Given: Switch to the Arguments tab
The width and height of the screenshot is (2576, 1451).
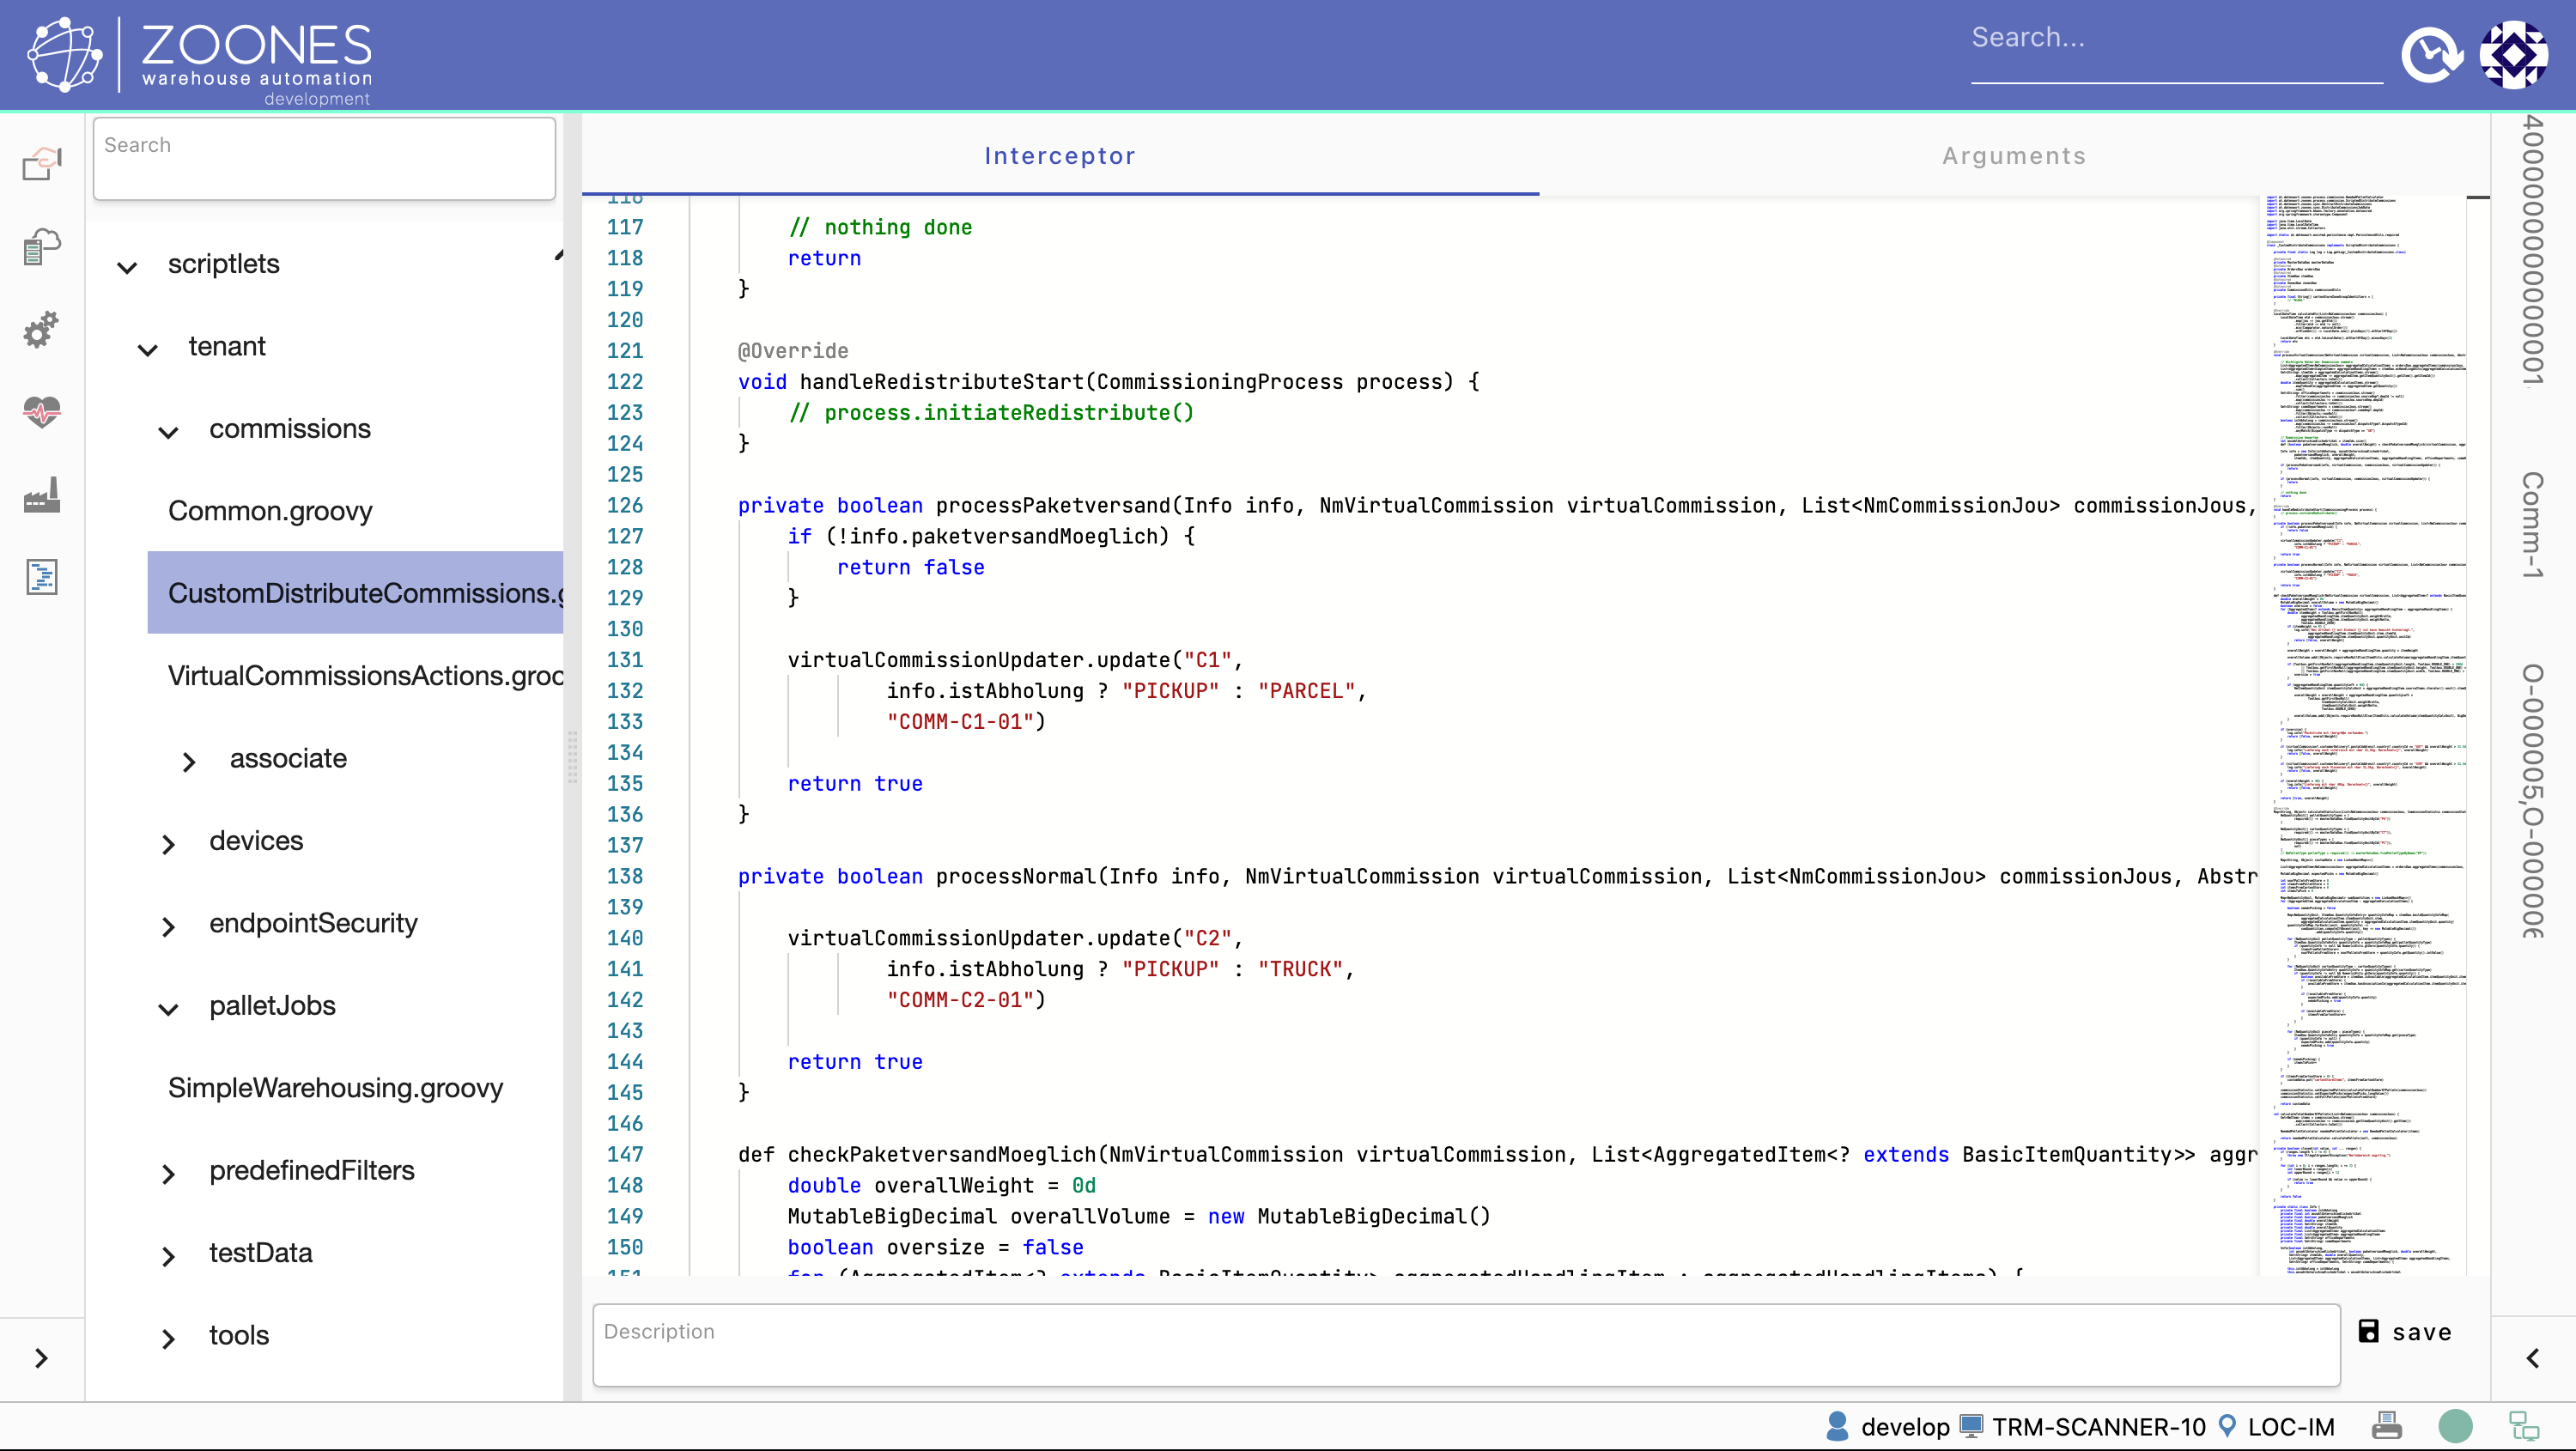Looking at the screenshot, I should click(x=2013, y=155).
